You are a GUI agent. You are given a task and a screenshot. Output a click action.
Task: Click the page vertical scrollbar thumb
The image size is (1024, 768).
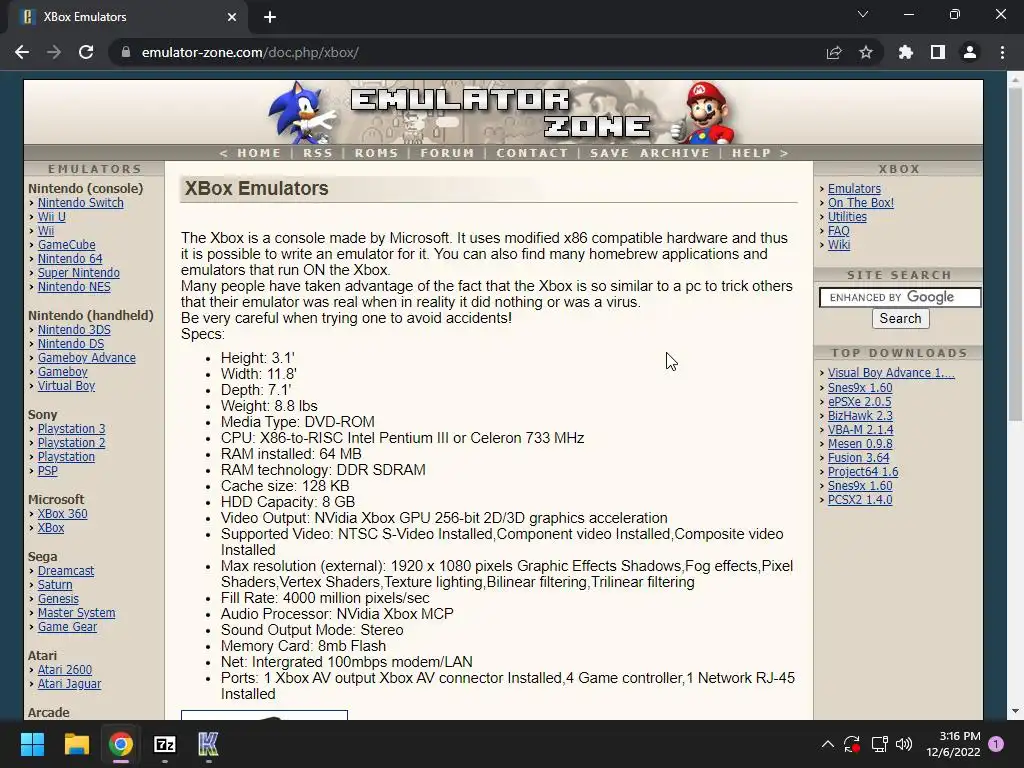click(x=1015, y=254)
